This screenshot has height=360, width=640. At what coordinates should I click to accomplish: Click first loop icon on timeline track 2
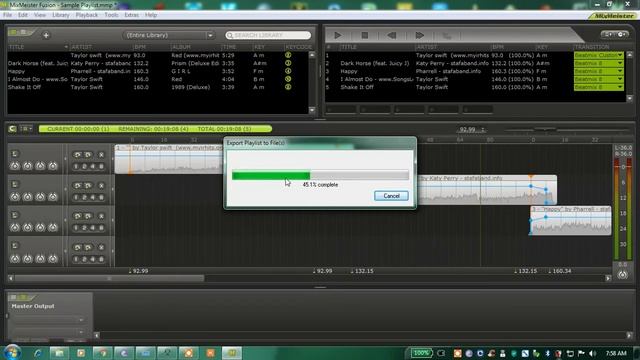[x=78, y=186]
